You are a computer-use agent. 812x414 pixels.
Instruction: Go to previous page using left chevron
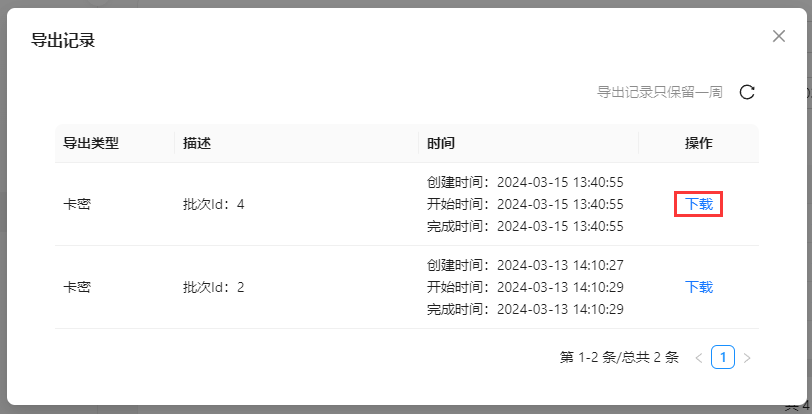click(x=699, y=358)
